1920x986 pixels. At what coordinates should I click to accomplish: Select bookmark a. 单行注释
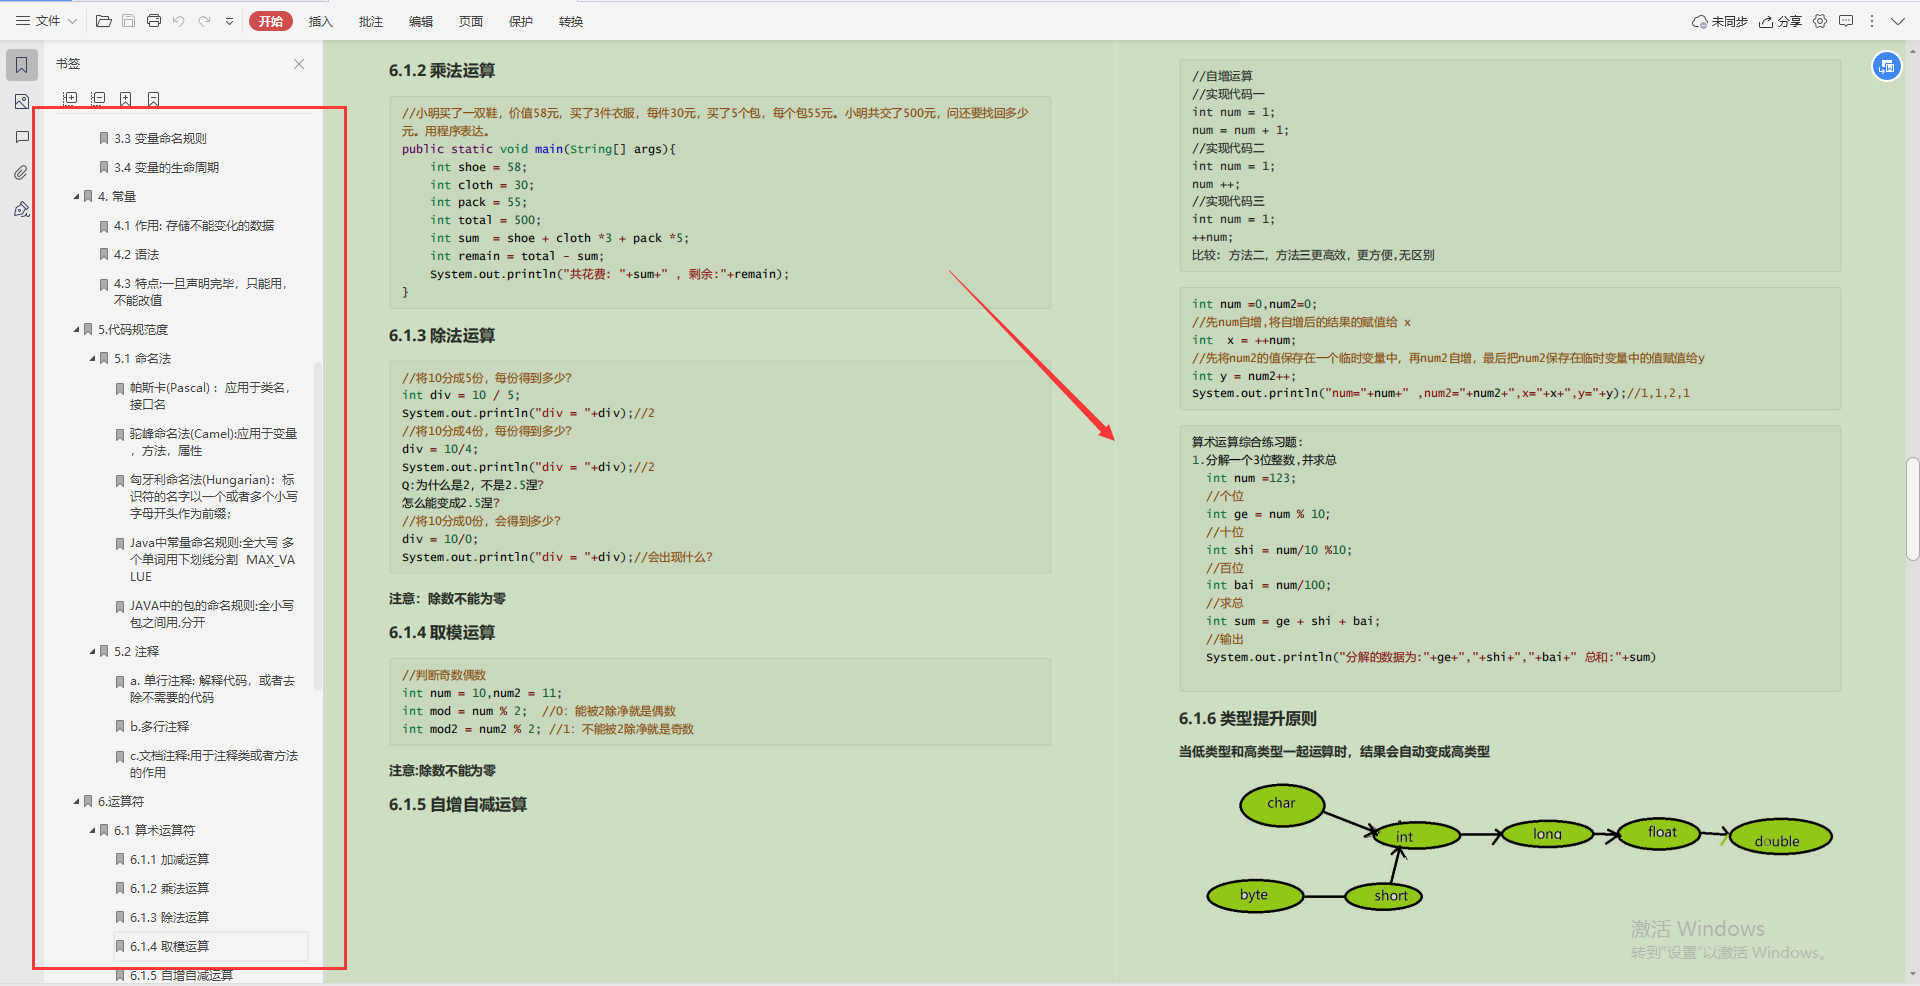tap(212, 689)
